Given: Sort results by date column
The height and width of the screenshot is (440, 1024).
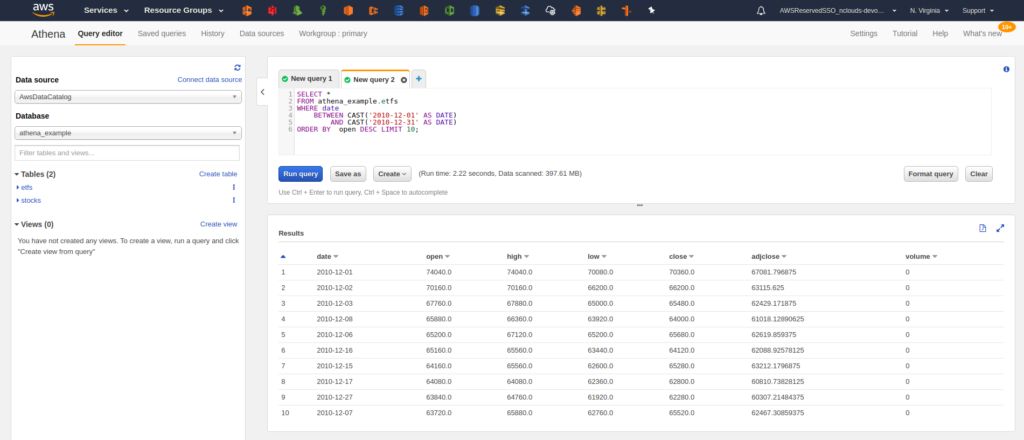Looking at the screenshot, I should pos(327,257).
